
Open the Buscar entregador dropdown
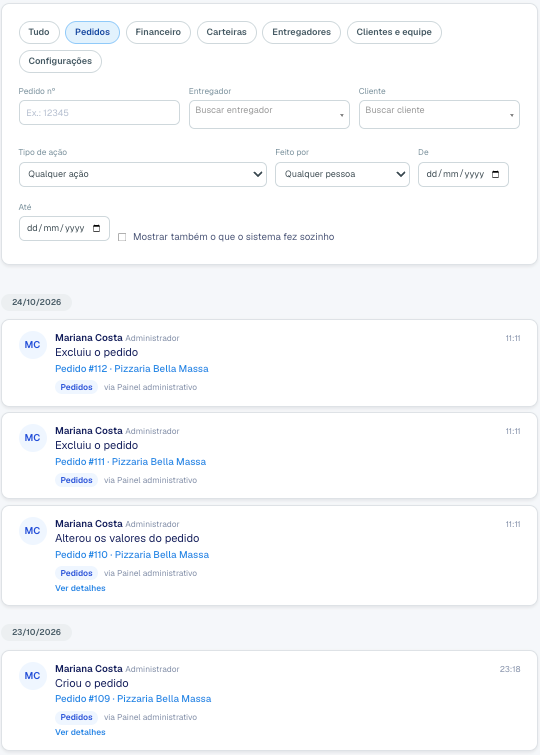click(269, 115)
